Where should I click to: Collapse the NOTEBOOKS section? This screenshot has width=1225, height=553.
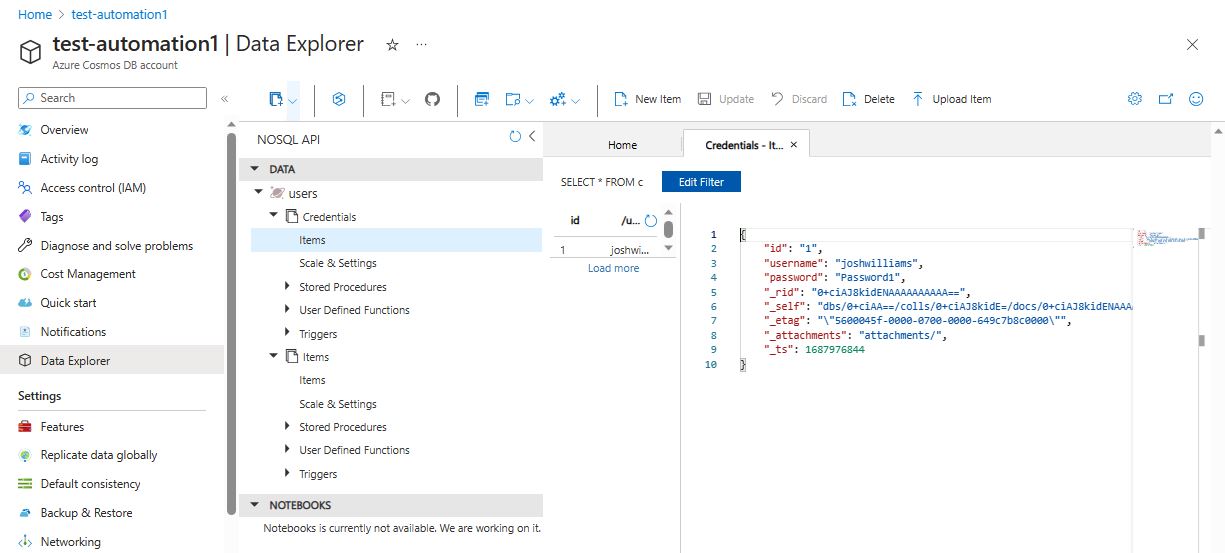255,505
